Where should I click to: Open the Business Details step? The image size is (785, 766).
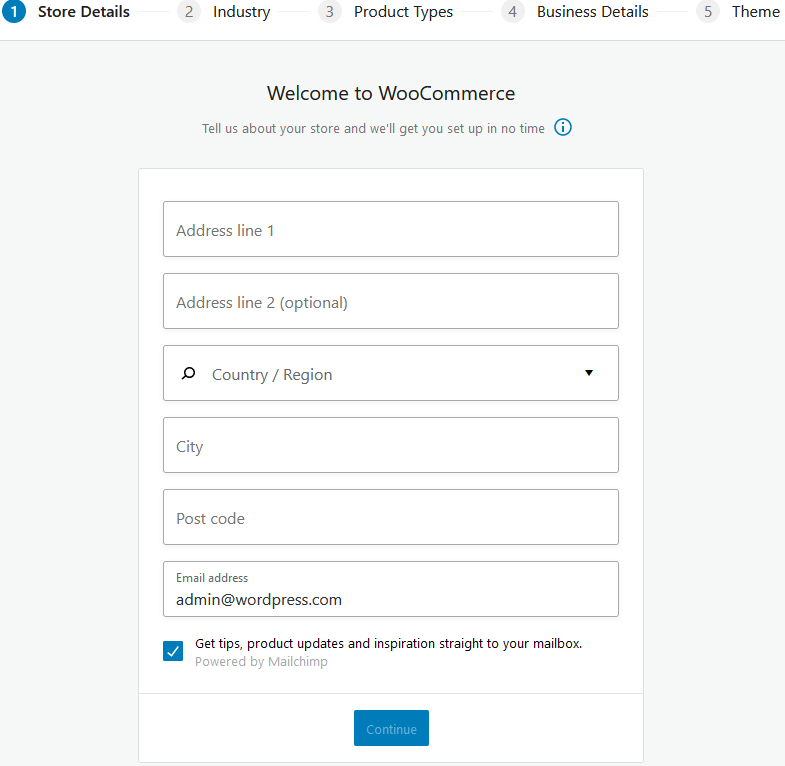point(592,12)
